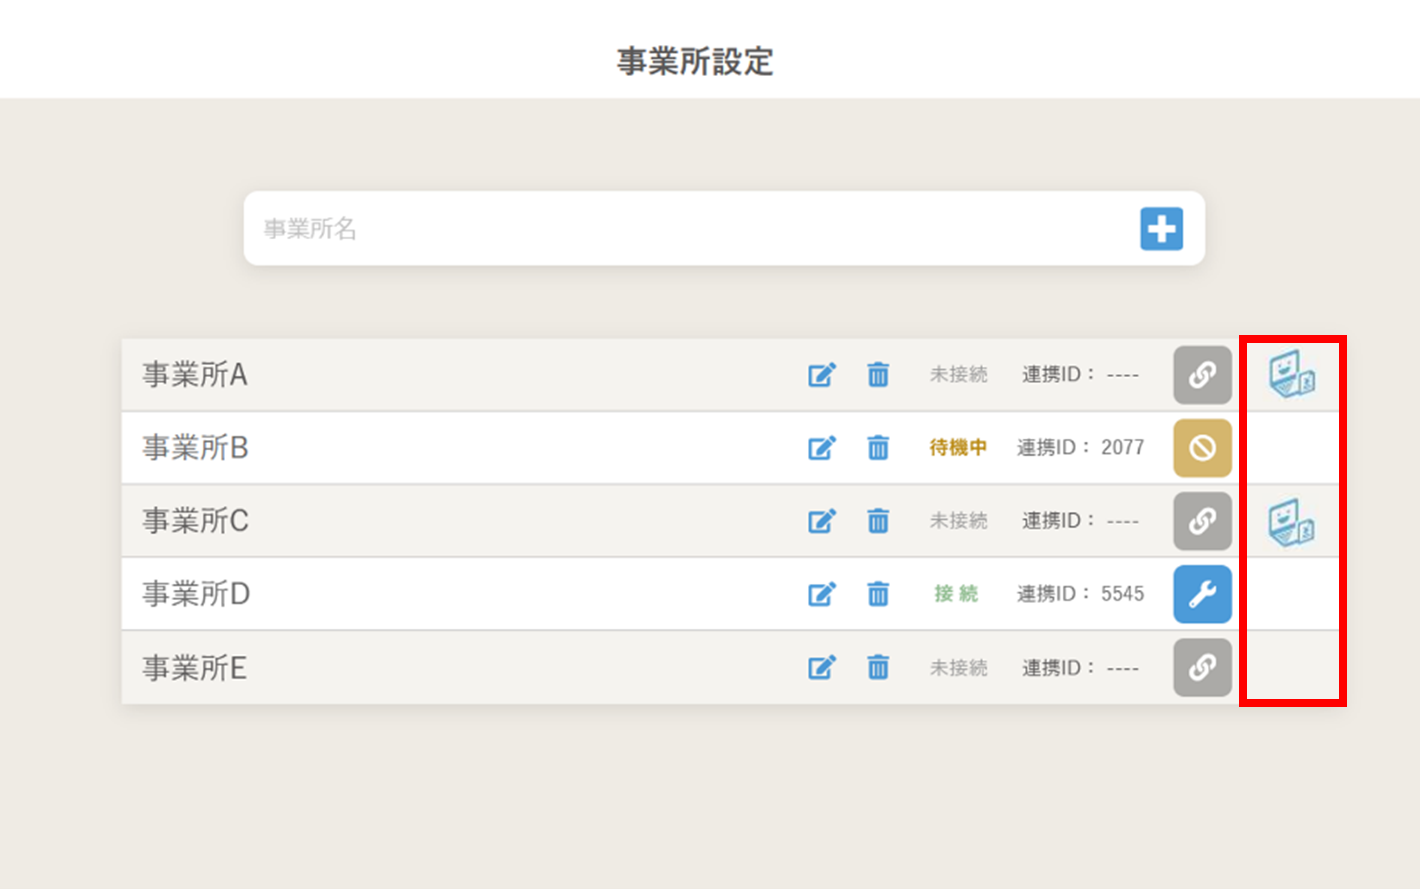The height and width of the screenshot is (889, 1420).
Task: Click the 未接続 status of 事業所C
Action: (958, 520)
